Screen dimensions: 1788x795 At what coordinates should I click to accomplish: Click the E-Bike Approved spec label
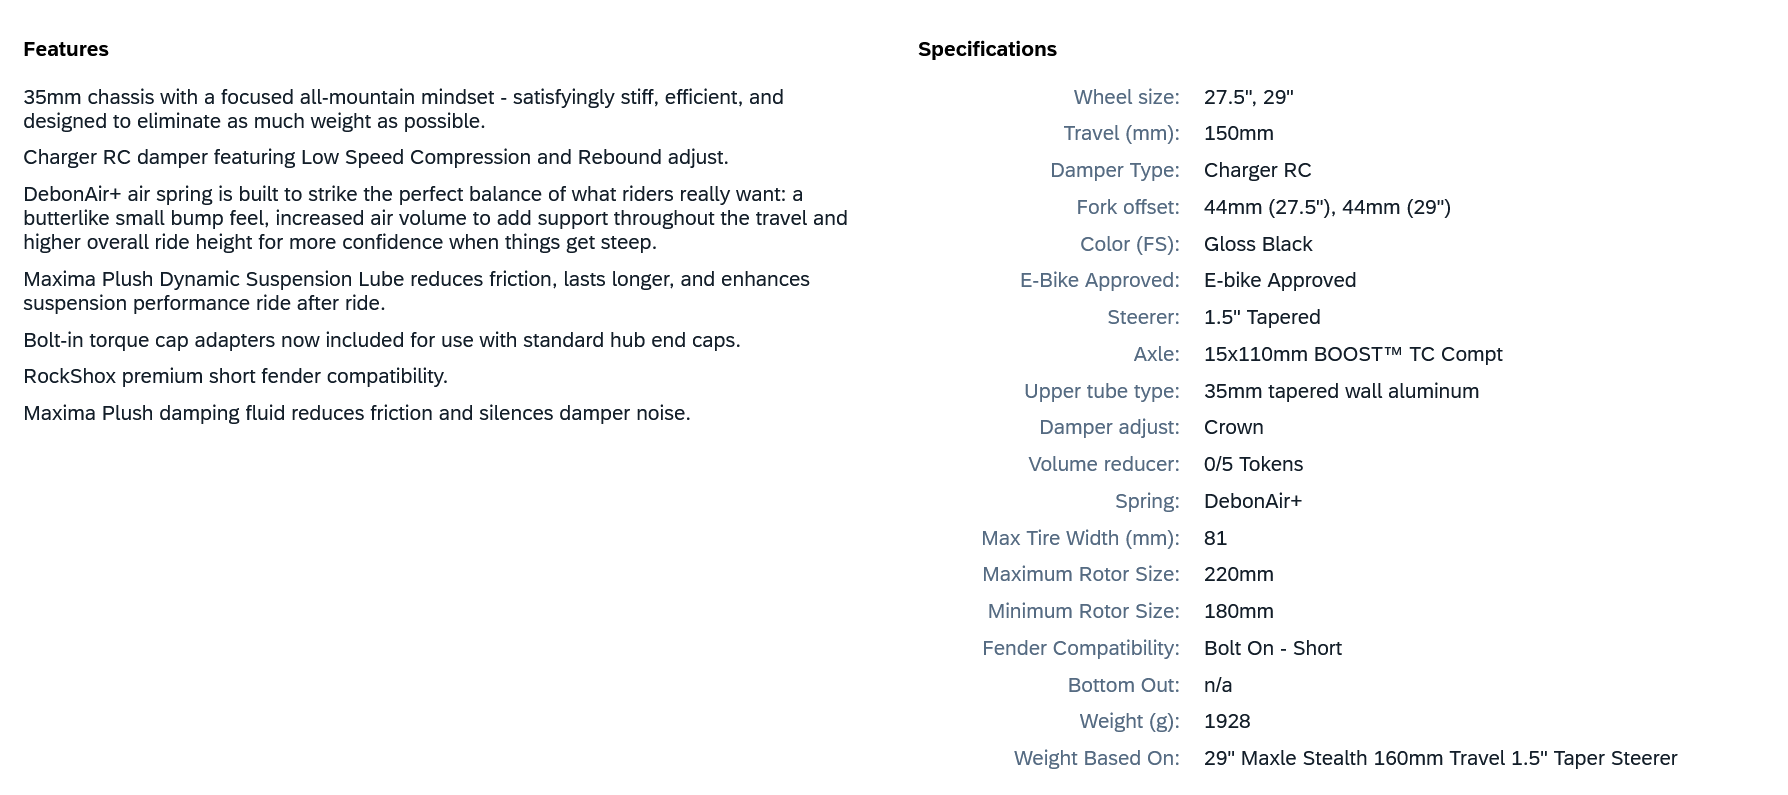(1099, 280)
